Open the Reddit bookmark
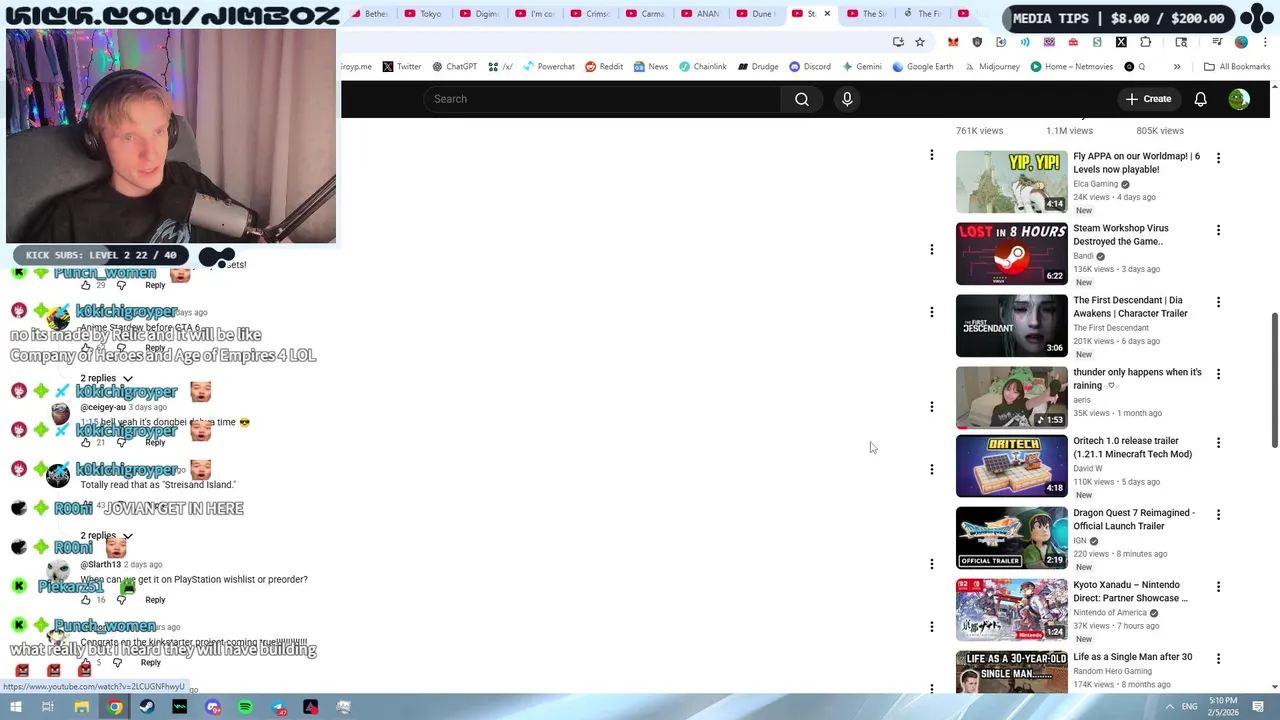Viewport: 1280px width, 720px height. click(x=604, y=67)
